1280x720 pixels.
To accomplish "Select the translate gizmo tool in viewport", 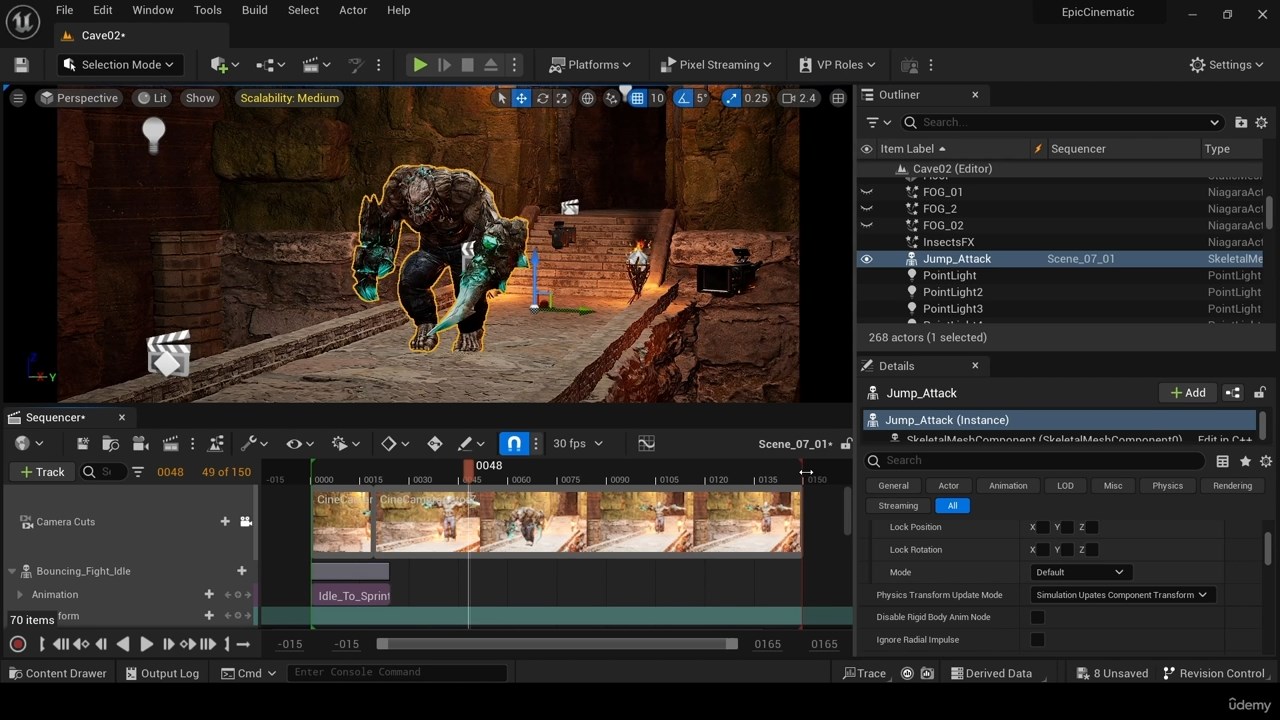I will pyautogui.click(x=521, y=98).
